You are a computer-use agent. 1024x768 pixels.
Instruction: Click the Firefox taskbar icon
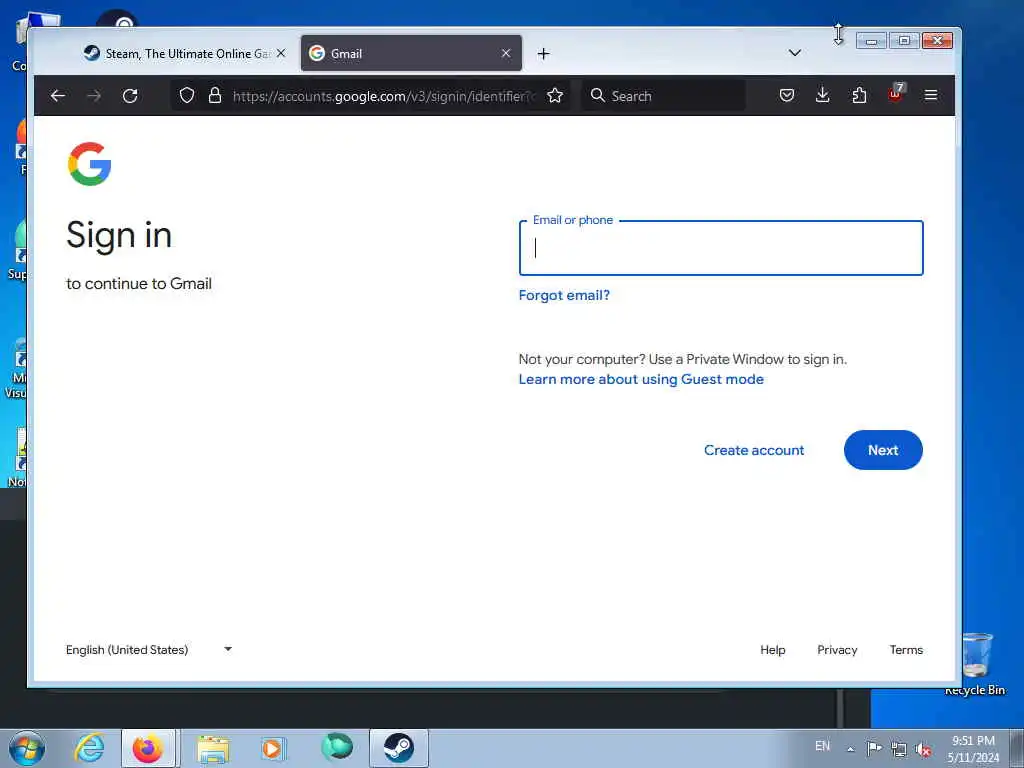pyautogui.click(x=148, y=748)
